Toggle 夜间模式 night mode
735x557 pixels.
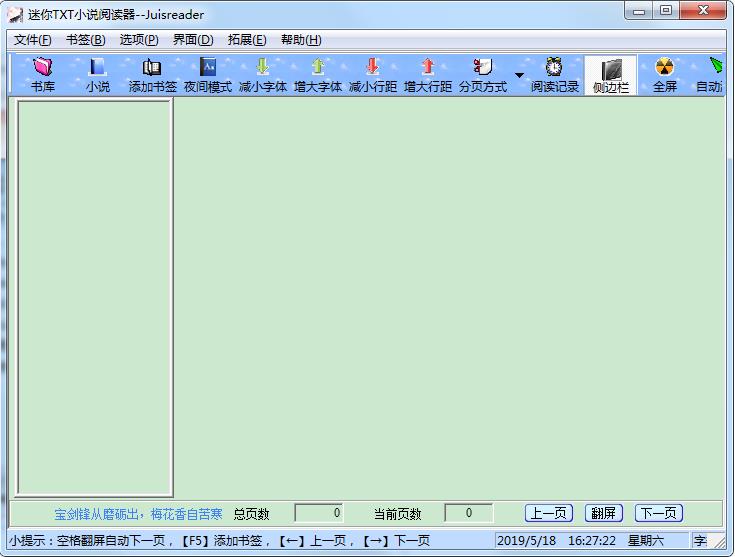[x=207, y=75]
